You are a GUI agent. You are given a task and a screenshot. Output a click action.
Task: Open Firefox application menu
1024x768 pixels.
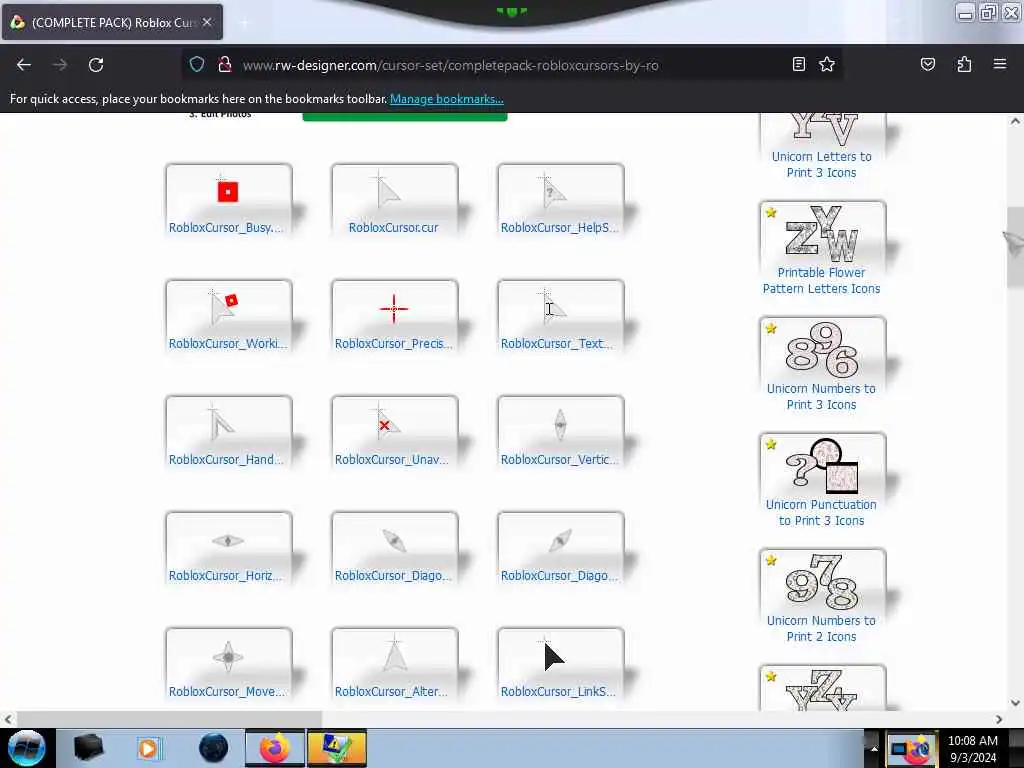999,64
